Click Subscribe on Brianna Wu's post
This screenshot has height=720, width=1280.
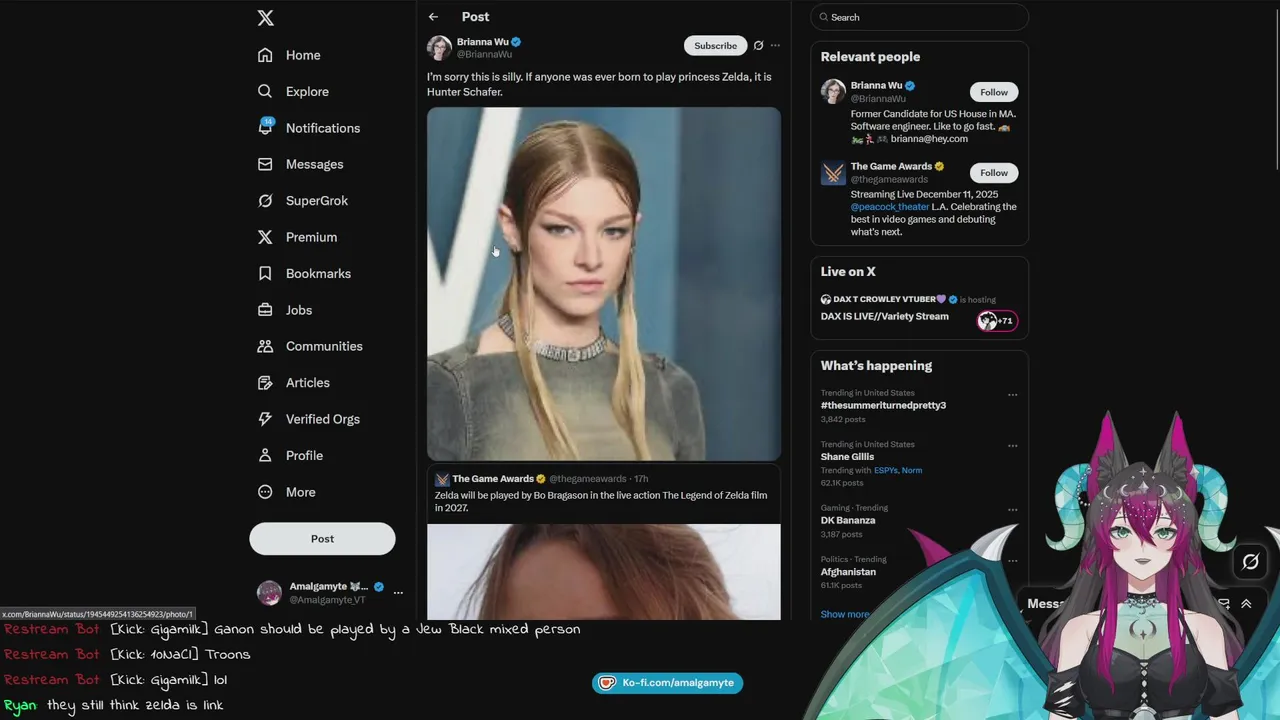(715, 46)
